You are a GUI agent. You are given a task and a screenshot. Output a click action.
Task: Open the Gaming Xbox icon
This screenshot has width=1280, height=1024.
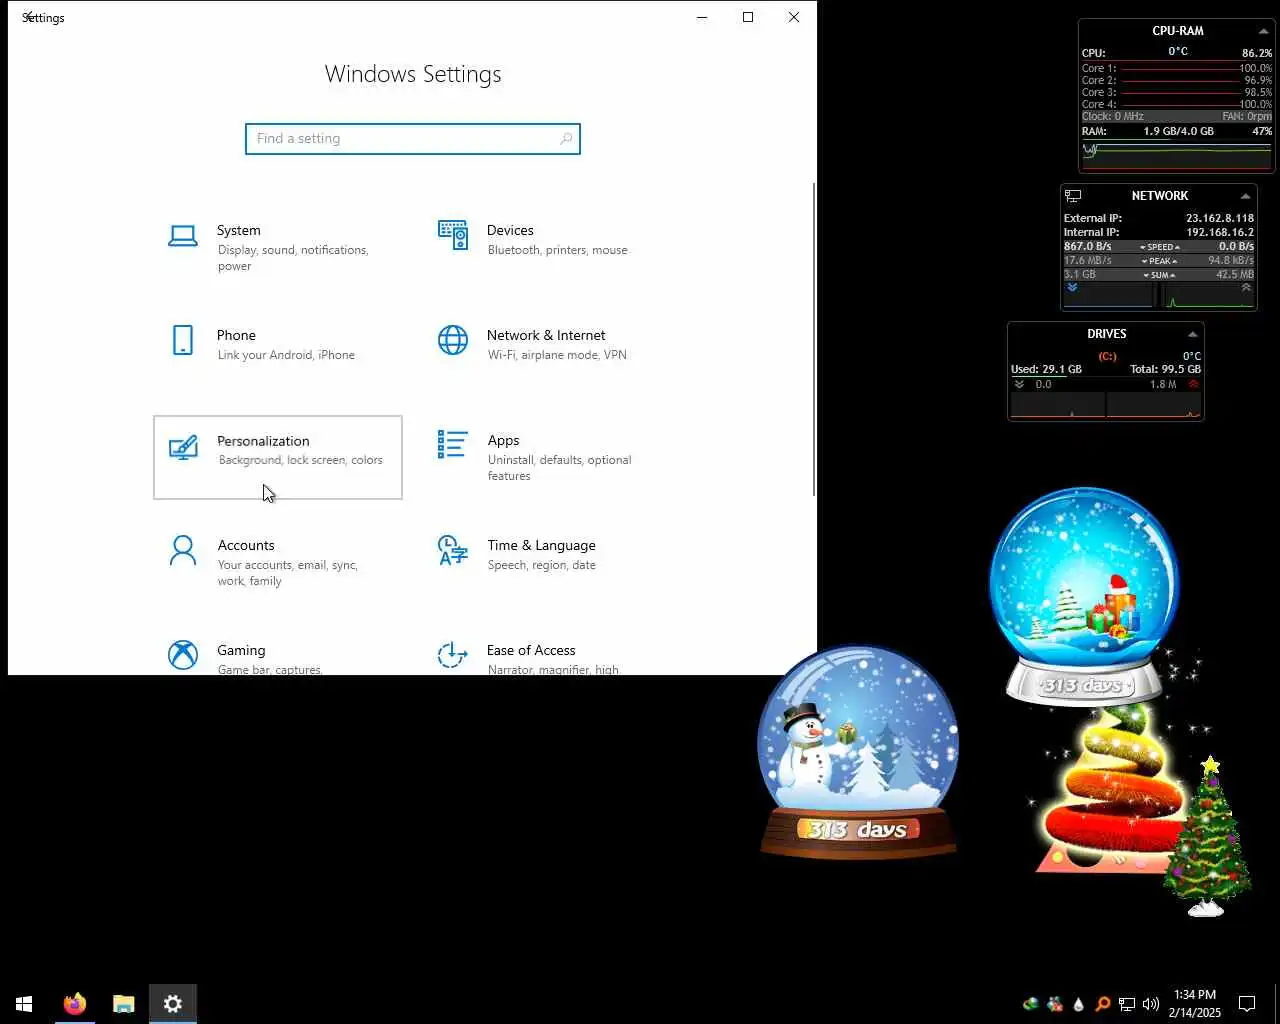(x=183, y=655)
